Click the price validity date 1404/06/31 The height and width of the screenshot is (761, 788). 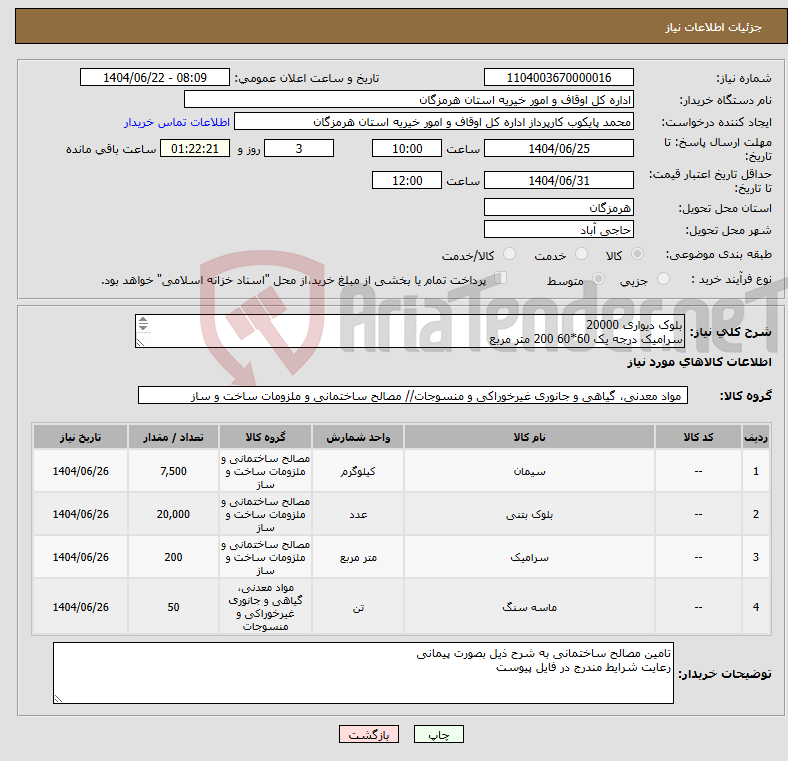coord(558,180)
